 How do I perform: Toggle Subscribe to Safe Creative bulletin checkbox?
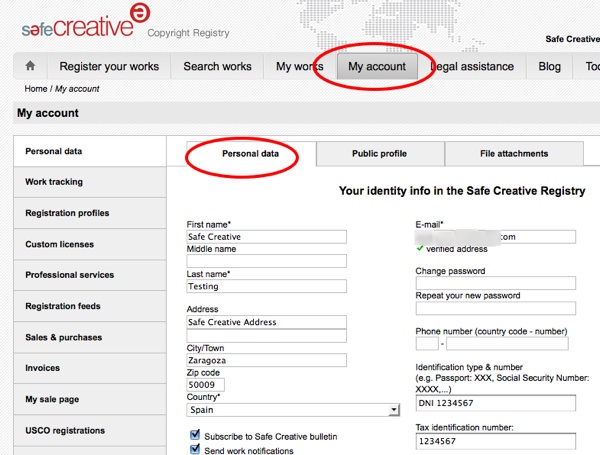click(x=194, y=435)
